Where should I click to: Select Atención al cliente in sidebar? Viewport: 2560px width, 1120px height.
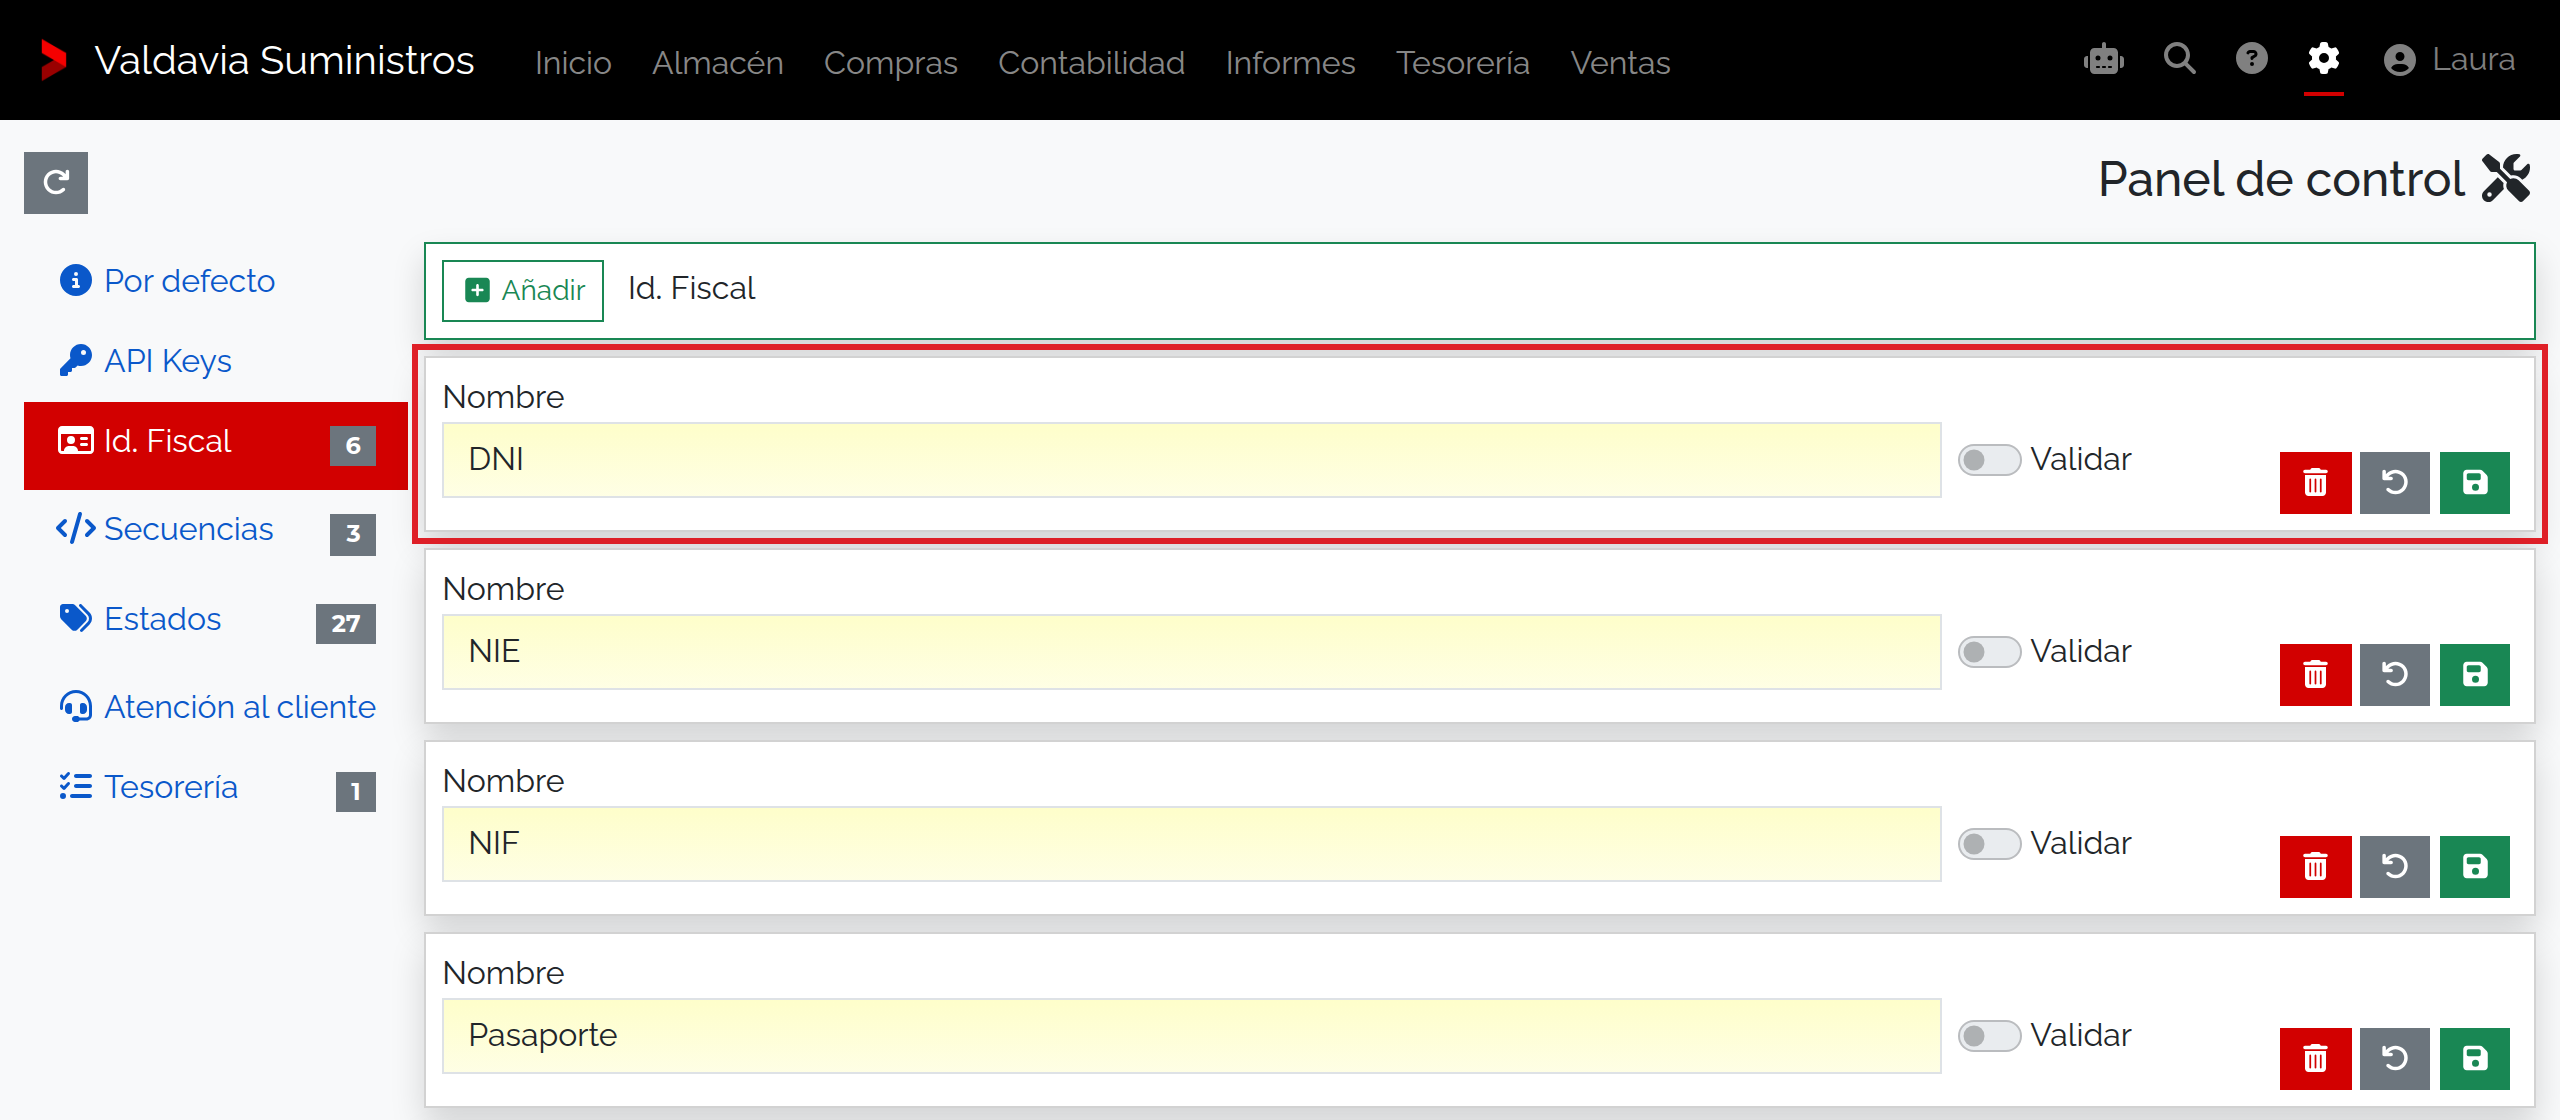pos(218,707)
